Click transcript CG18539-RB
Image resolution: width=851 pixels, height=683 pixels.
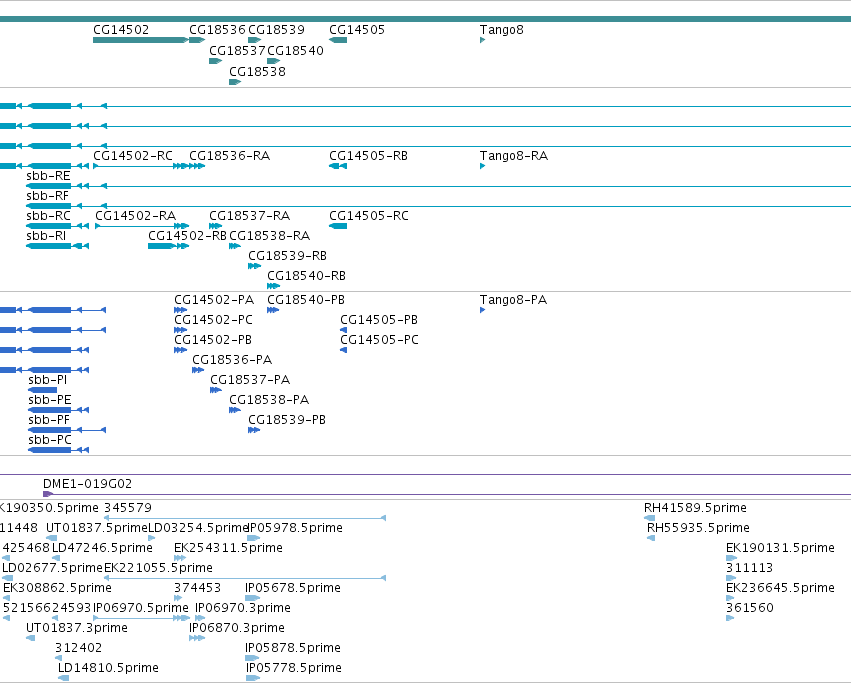click(x=255, y=266)
